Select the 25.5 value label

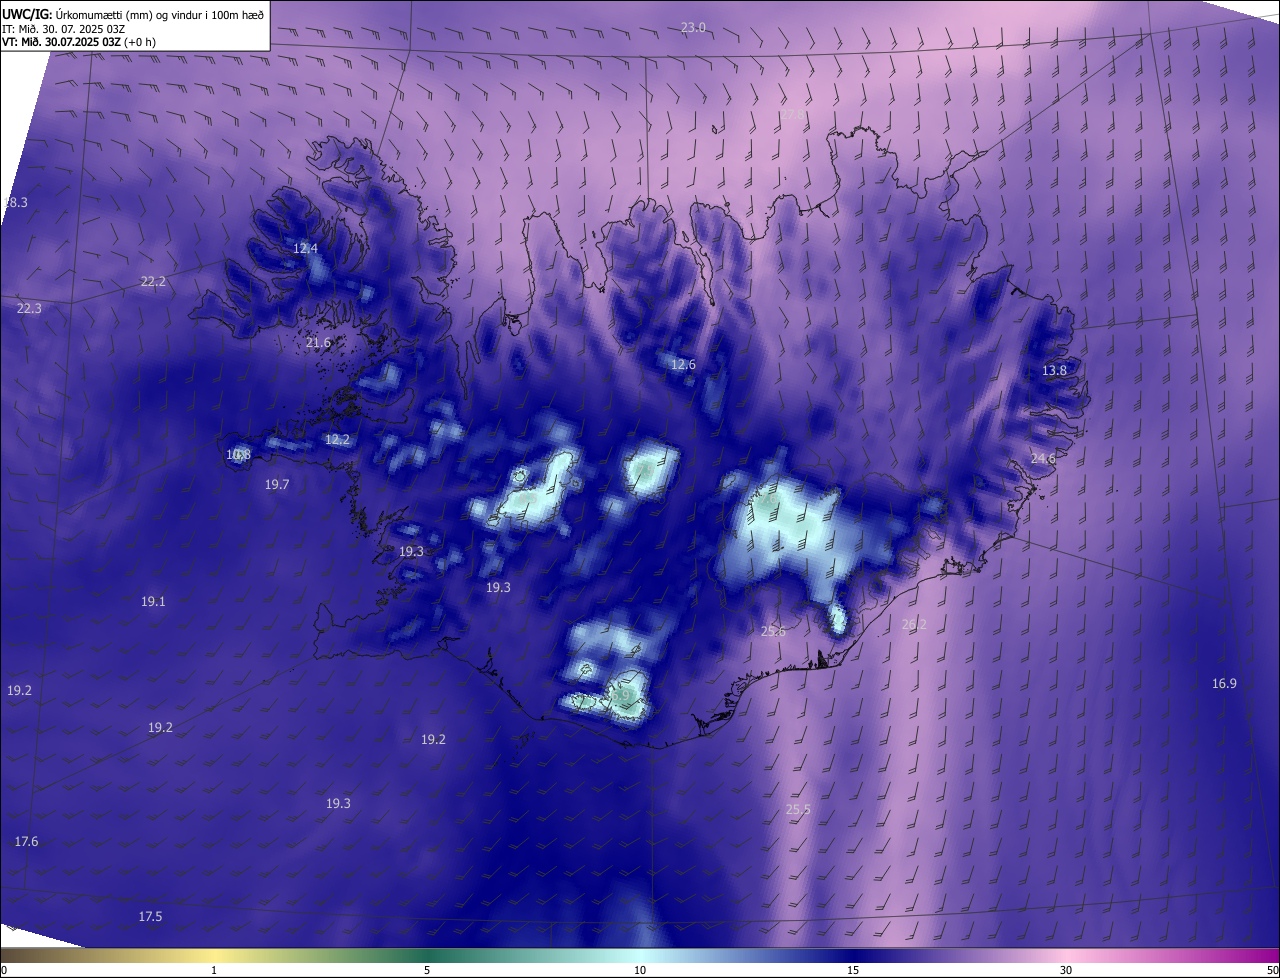[798, 809]
